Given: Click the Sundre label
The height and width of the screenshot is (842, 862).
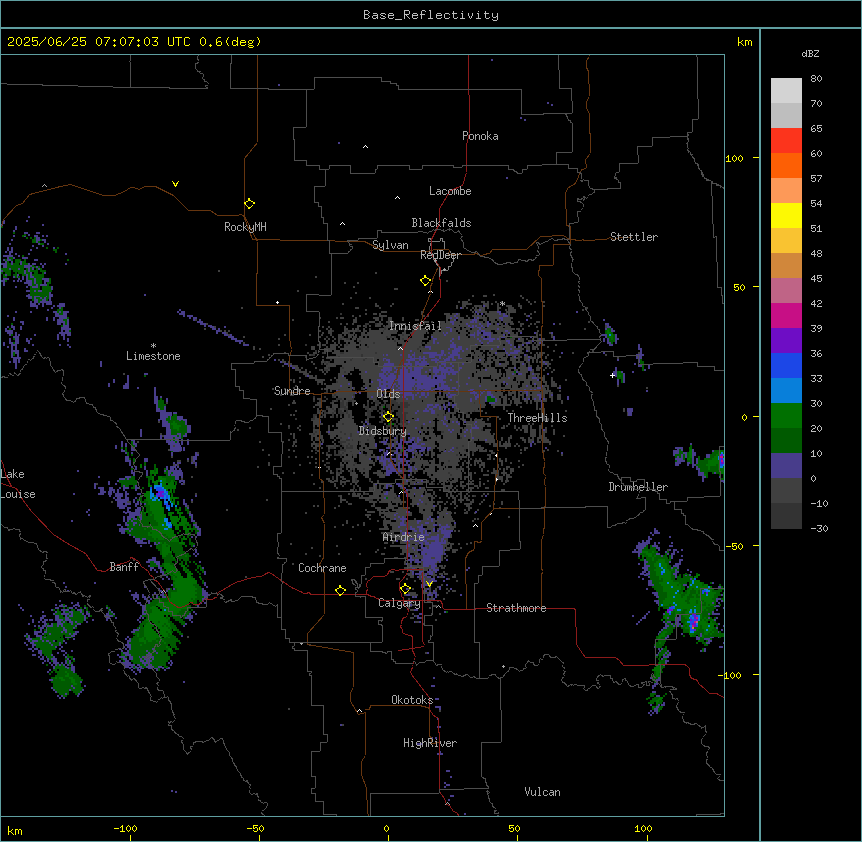Looking at the screenshot, I should point(292,391).
